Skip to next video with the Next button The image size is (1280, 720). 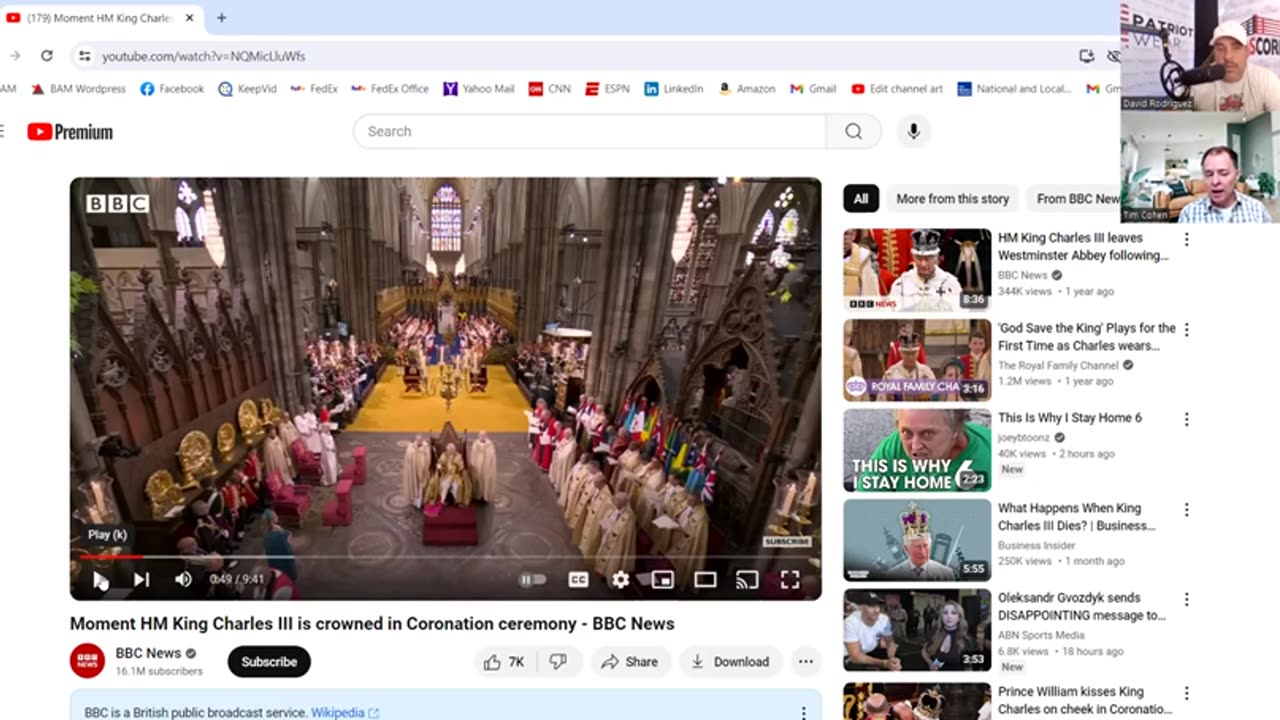(142, 579)
